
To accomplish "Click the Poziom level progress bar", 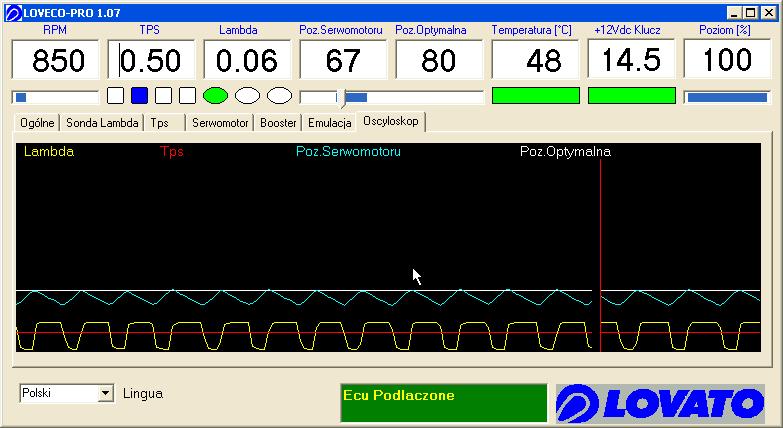I will 727,97.
